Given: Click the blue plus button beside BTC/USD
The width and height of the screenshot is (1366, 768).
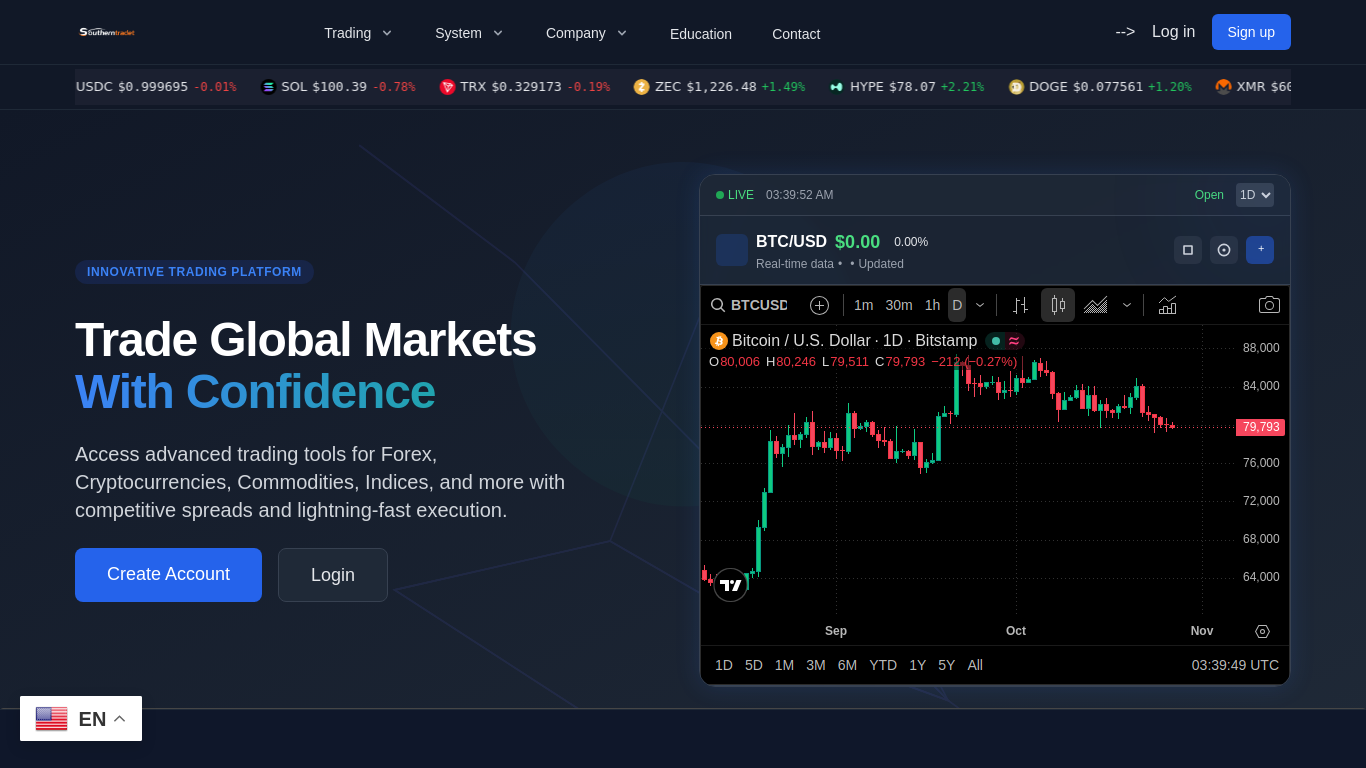Looking at the screenshot, I should point(1260,250).
